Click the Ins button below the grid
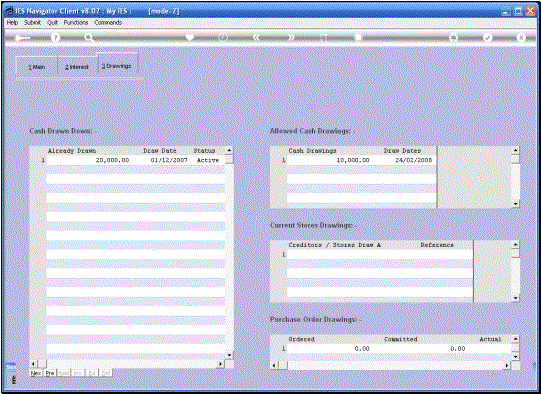This screenshot has height=394, width=541. [x=78, y=373]
